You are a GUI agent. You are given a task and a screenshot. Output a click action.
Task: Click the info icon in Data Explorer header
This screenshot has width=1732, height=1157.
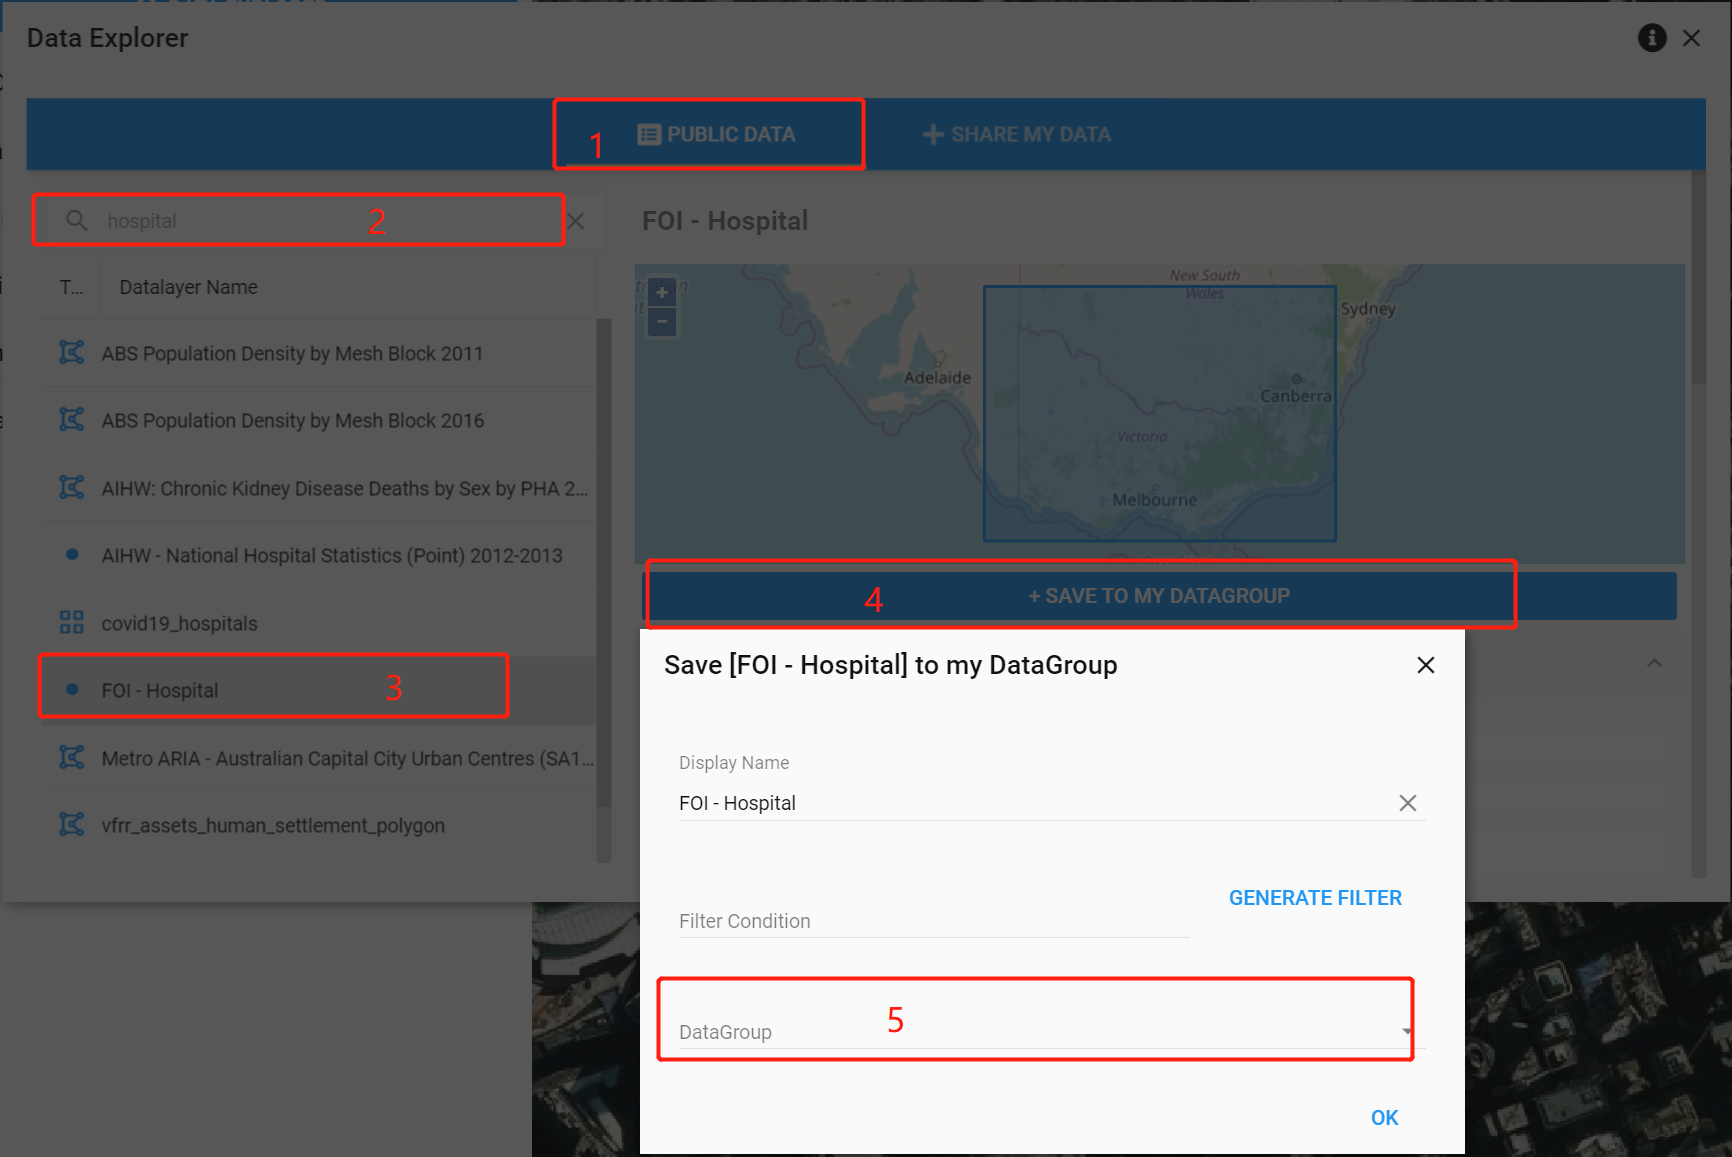click(1651, 37)
